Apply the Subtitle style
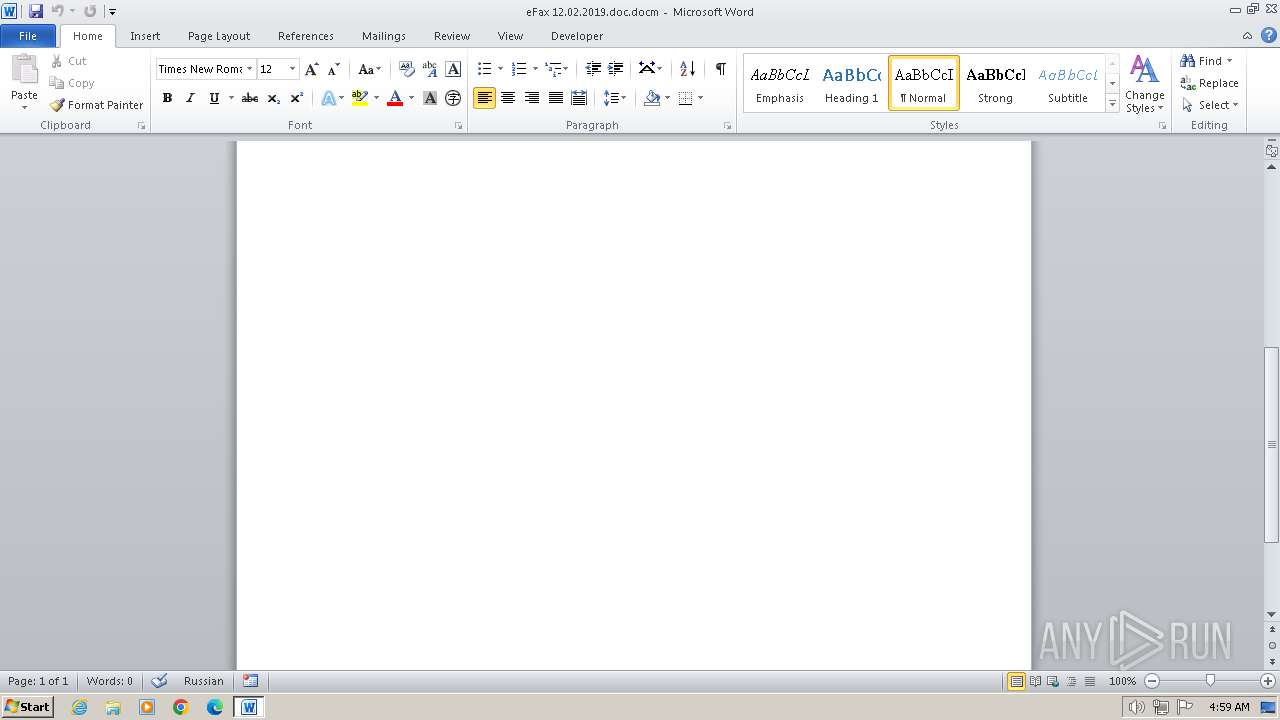 pyautogui.click(x=1068, y=83)
